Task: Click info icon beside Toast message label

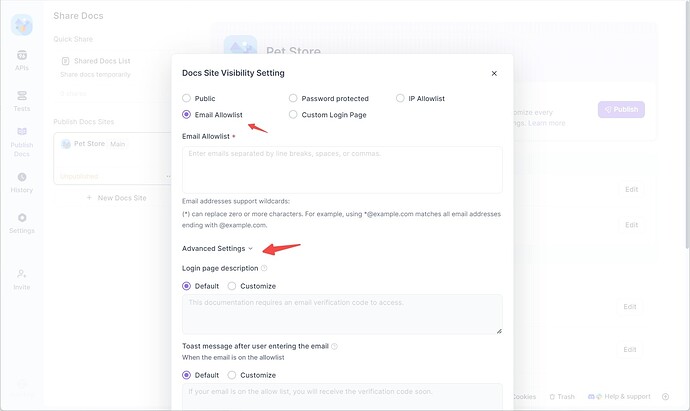Action: tap(334, 346)
